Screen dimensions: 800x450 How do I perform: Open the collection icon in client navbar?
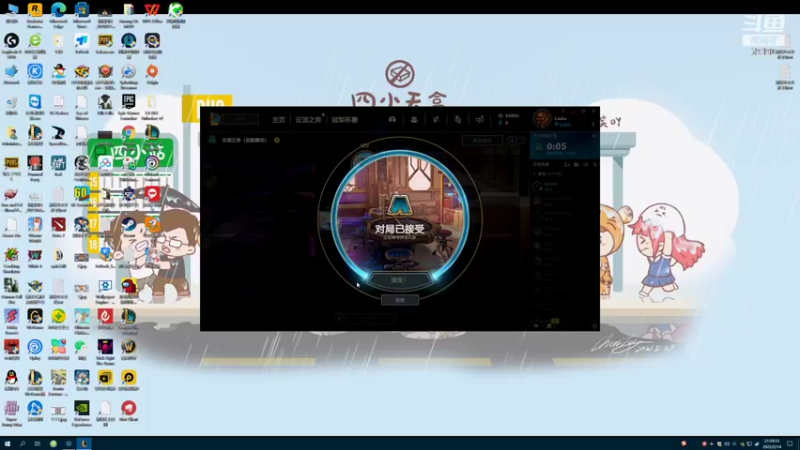[414, 119]
